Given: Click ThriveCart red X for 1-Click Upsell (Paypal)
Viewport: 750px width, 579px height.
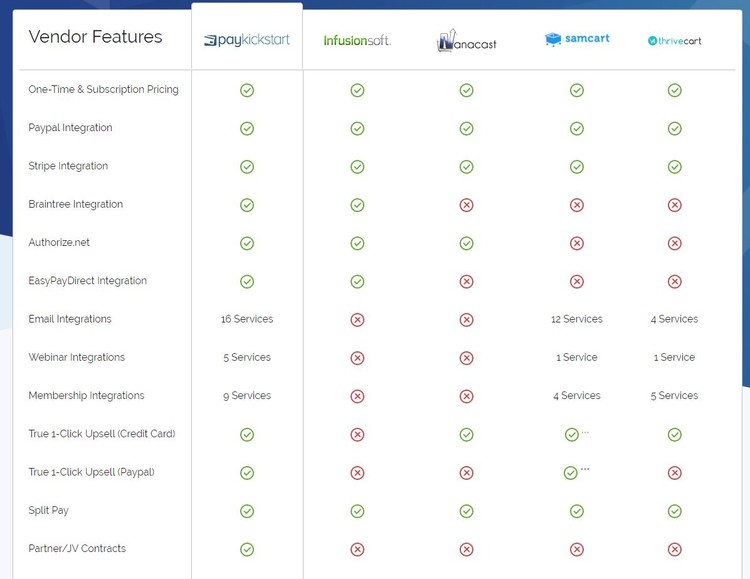Looking at the screenshot, I should (x=674, y=473).
